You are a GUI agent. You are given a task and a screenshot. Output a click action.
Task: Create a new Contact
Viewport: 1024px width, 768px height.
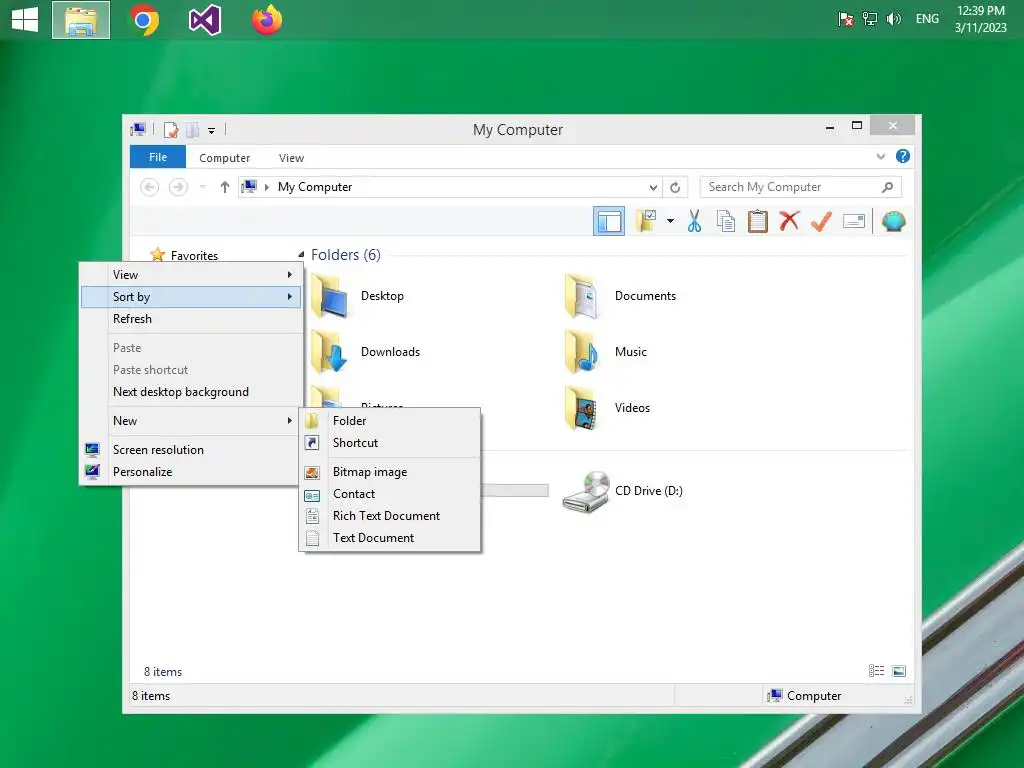click(x=390, y=494)
